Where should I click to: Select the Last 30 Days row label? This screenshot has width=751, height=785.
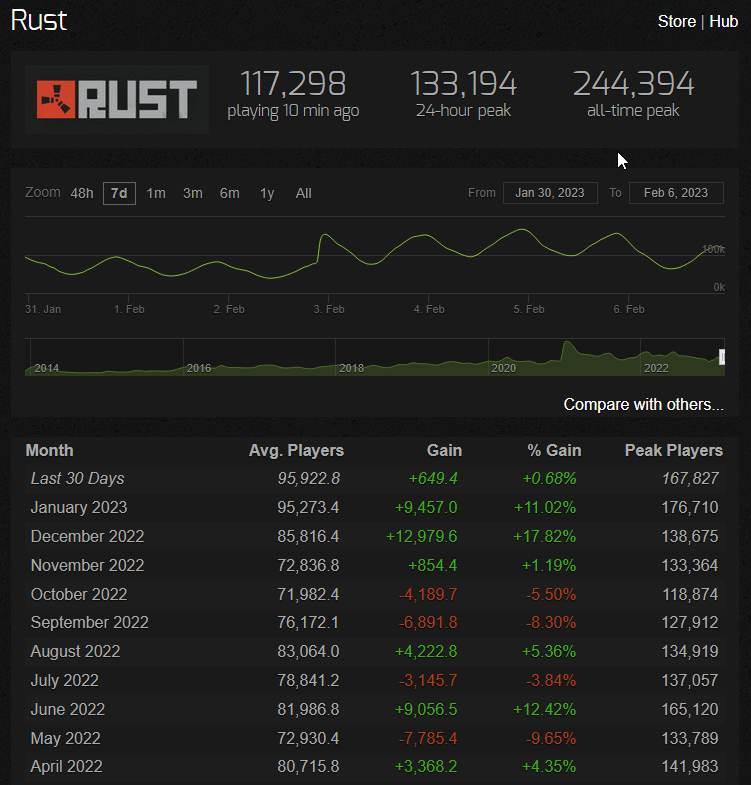pos(78,479)
